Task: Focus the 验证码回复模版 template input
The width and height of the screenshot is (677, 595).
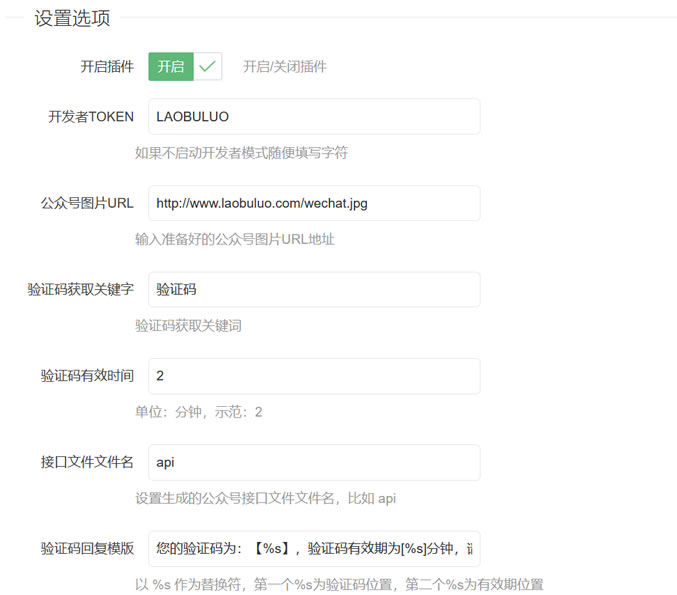Action: (x=313, y=548)
